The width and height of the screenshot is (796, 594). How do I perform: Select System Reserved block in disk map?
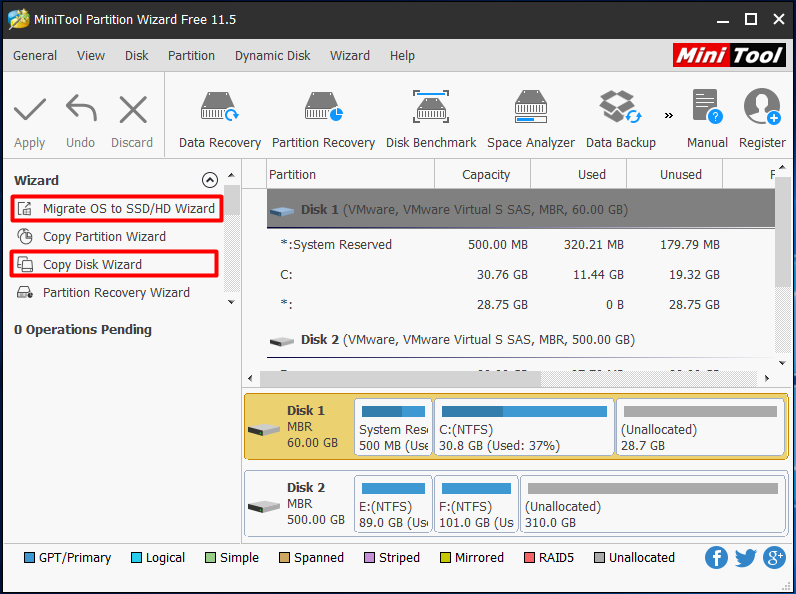click(393, 427)
